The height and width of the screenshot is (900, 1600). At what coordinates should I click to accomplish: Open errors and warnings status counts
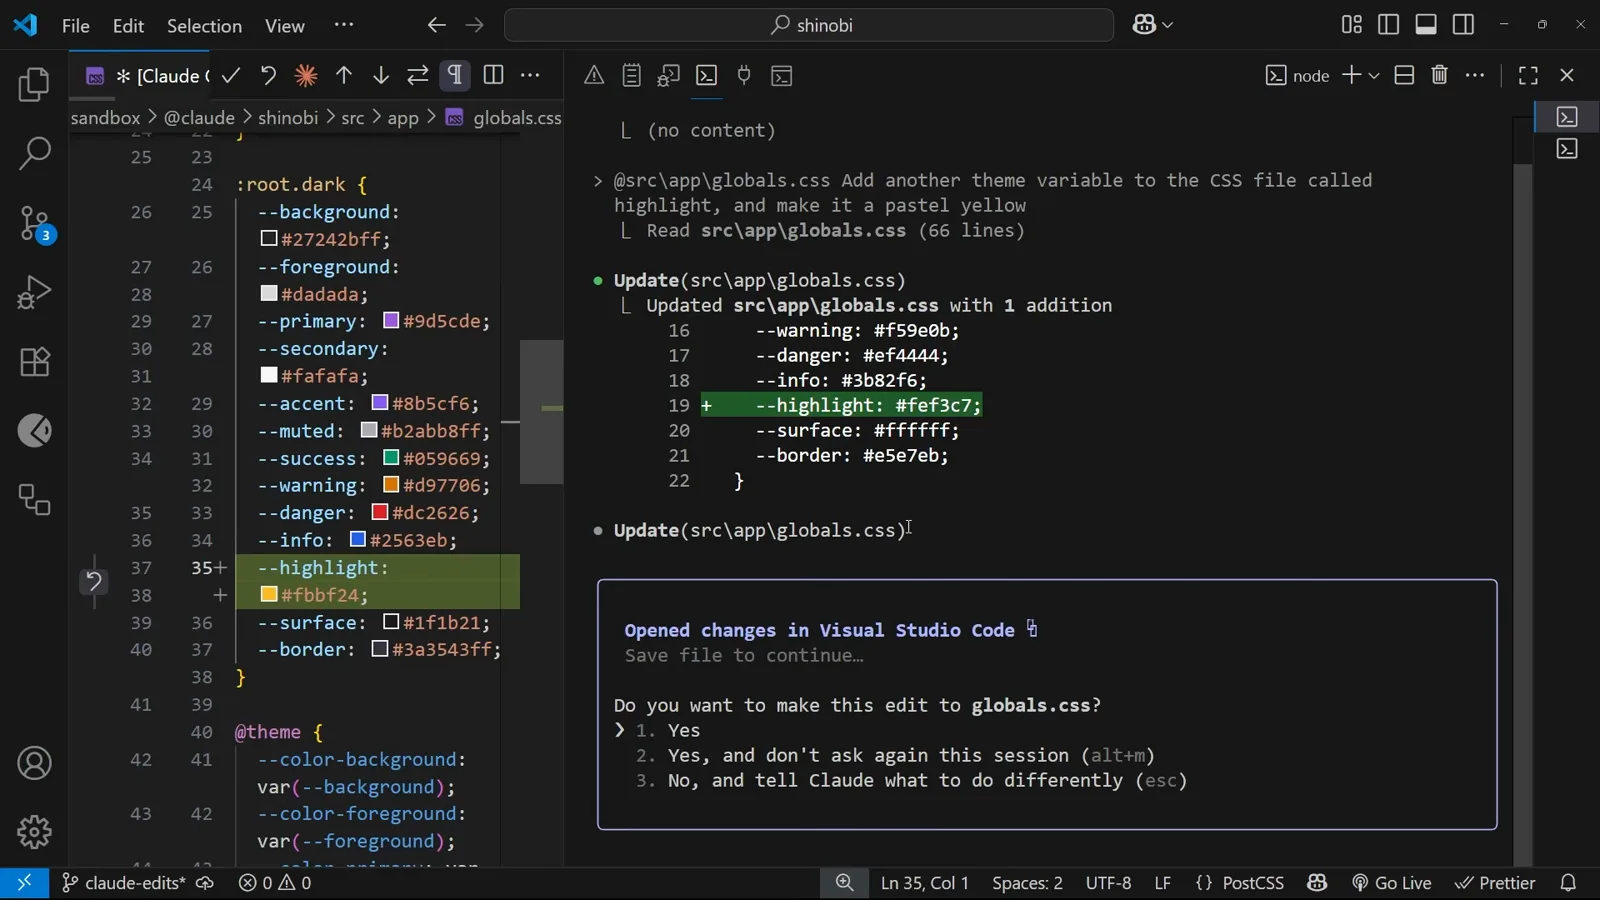tap(275, 883)
